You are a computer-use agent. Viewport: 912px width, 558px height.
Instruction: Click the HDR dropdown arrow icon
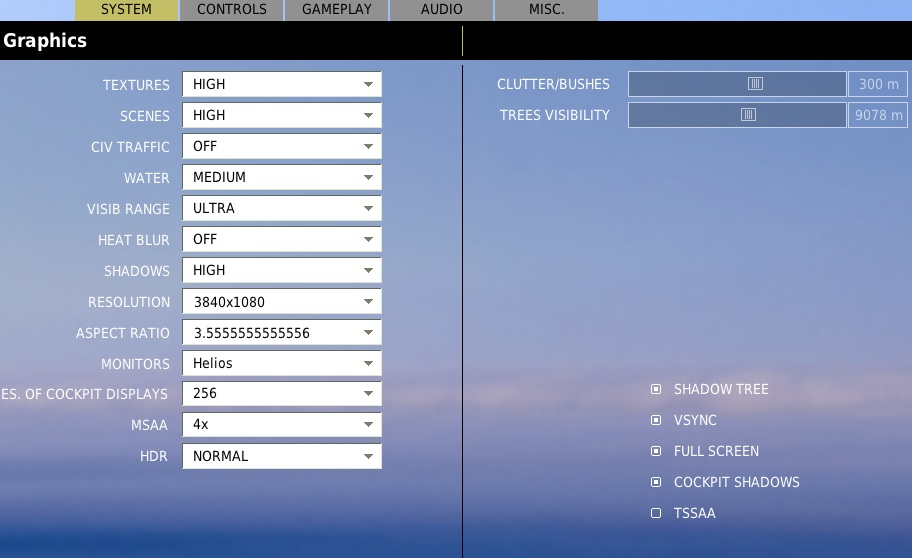(x=368, y=456)
